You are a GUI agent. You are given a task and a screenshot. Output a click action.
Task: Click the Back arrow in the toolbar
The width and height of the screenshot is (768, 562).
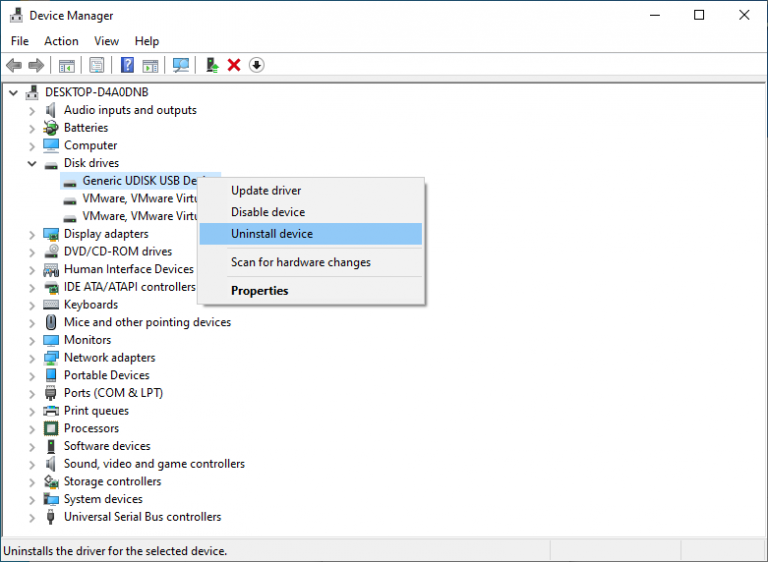point(14,65)
